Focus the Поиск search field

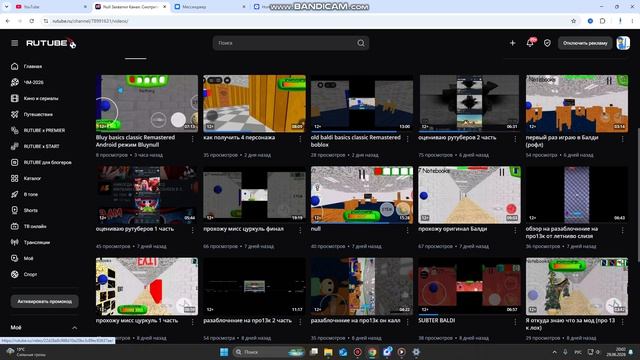[291, 43]
